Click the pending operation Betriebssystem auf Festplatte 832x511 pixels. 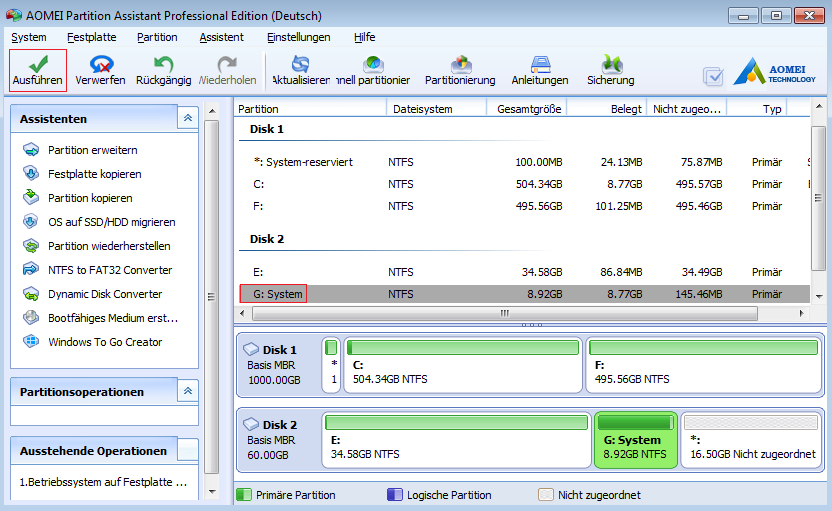103,482
